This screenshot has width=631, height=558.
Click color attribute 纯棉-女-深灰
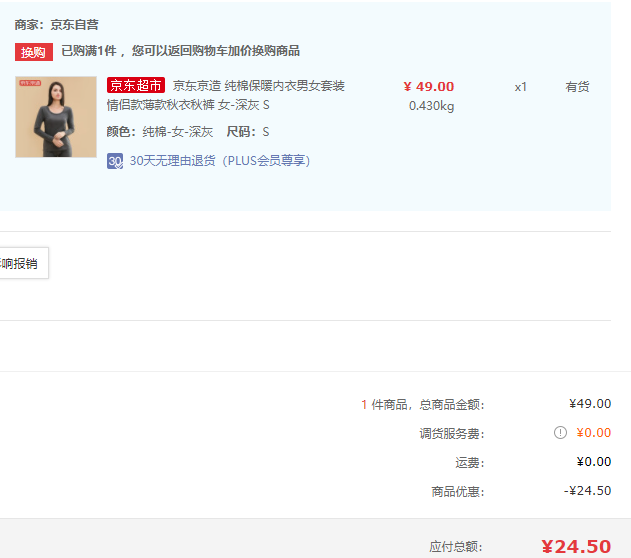click(177, 132)
